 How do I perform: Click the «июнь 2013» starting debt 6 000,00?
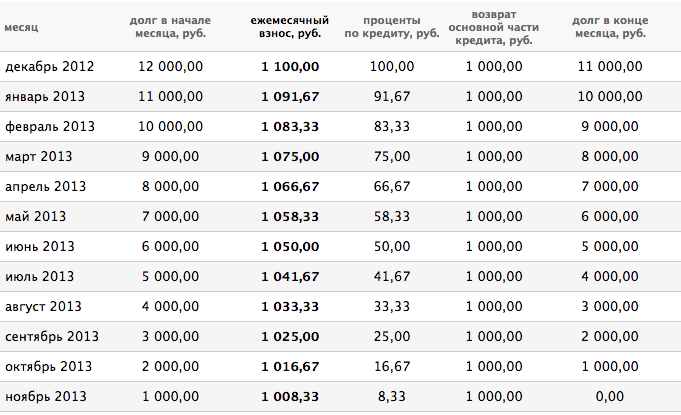170,246
